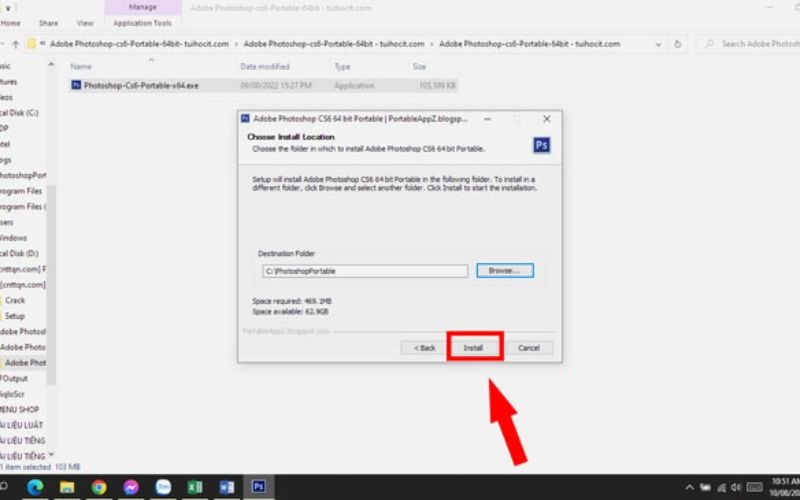Select the FOutput folder in the sidebar
This screenshot has width=800, height=500.
(14, 379)
